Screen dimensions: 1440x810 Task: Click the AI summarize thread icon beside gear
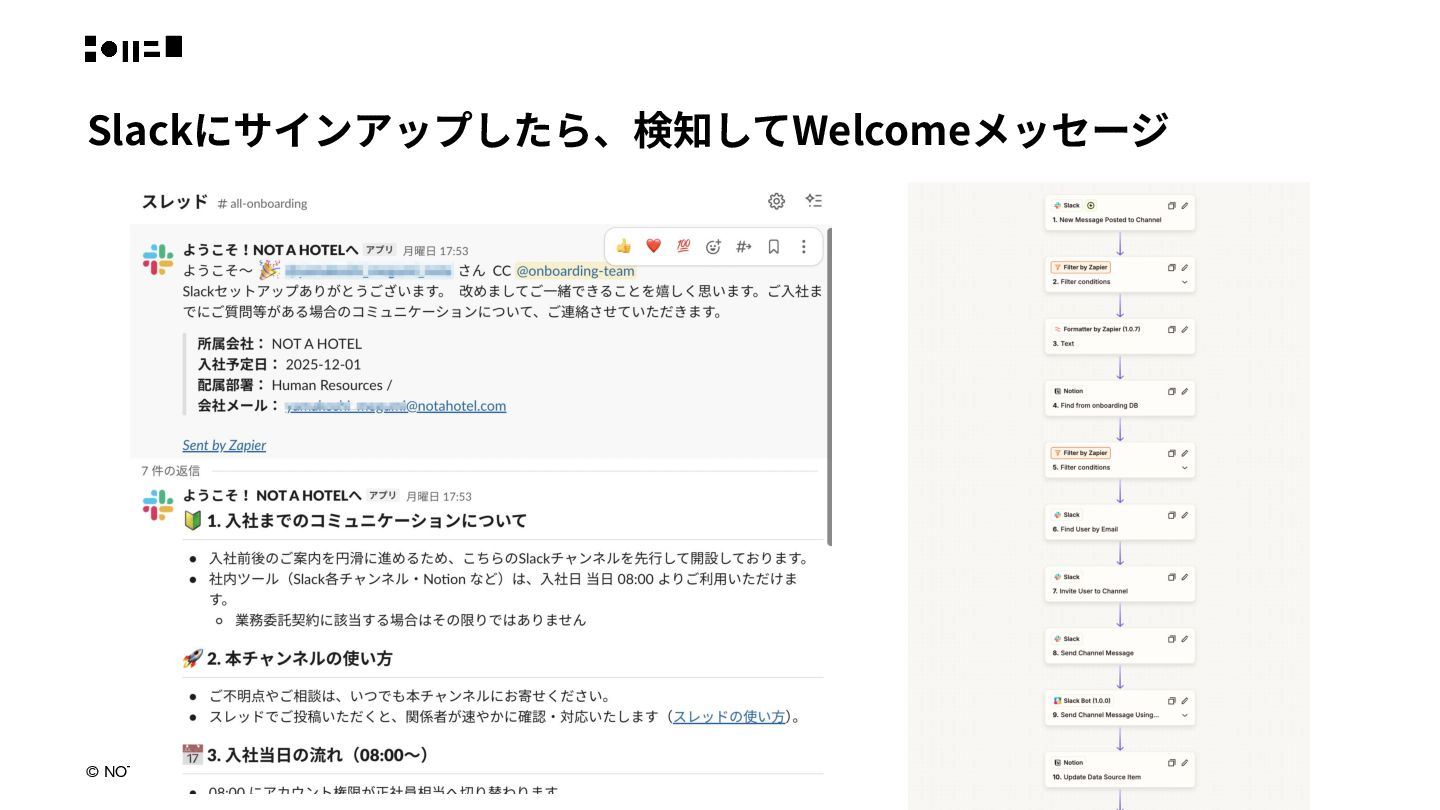(x=814, y=201)
